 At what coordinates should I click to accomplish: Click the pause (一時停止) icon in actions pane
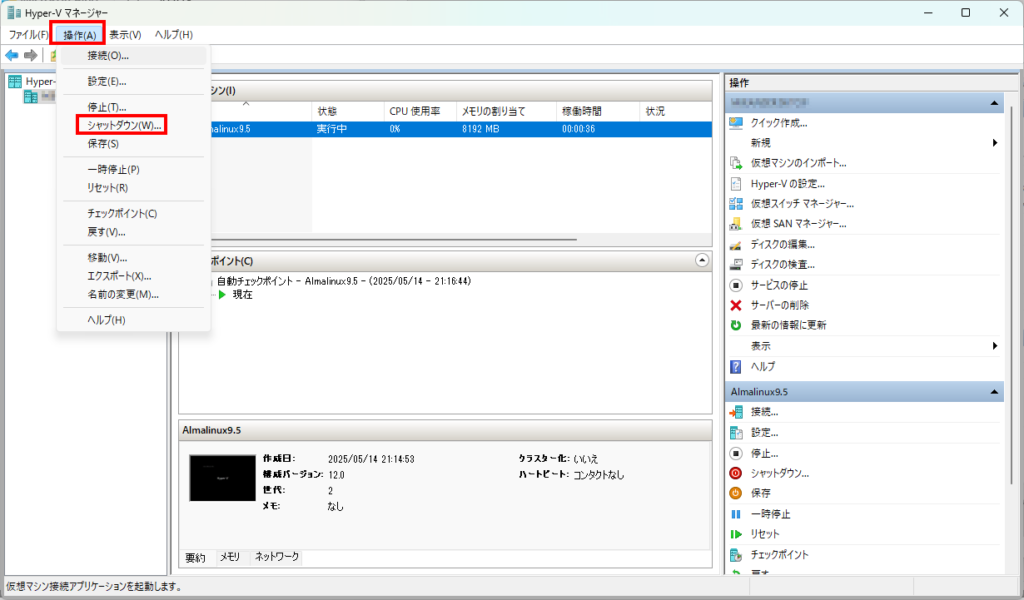(736, 514)
